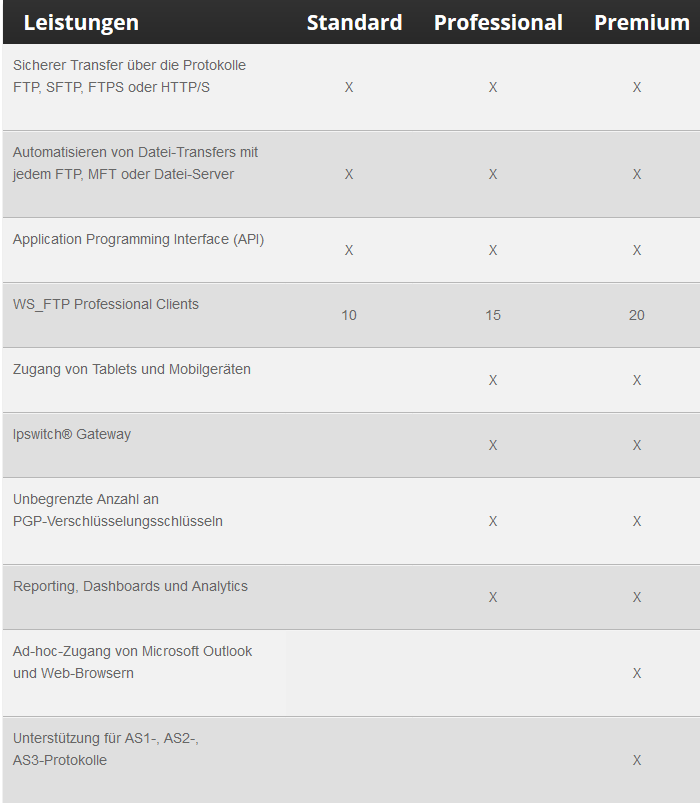Click 'Zugang von Tablets und Mobilgeräten' label

coord(132,369)
